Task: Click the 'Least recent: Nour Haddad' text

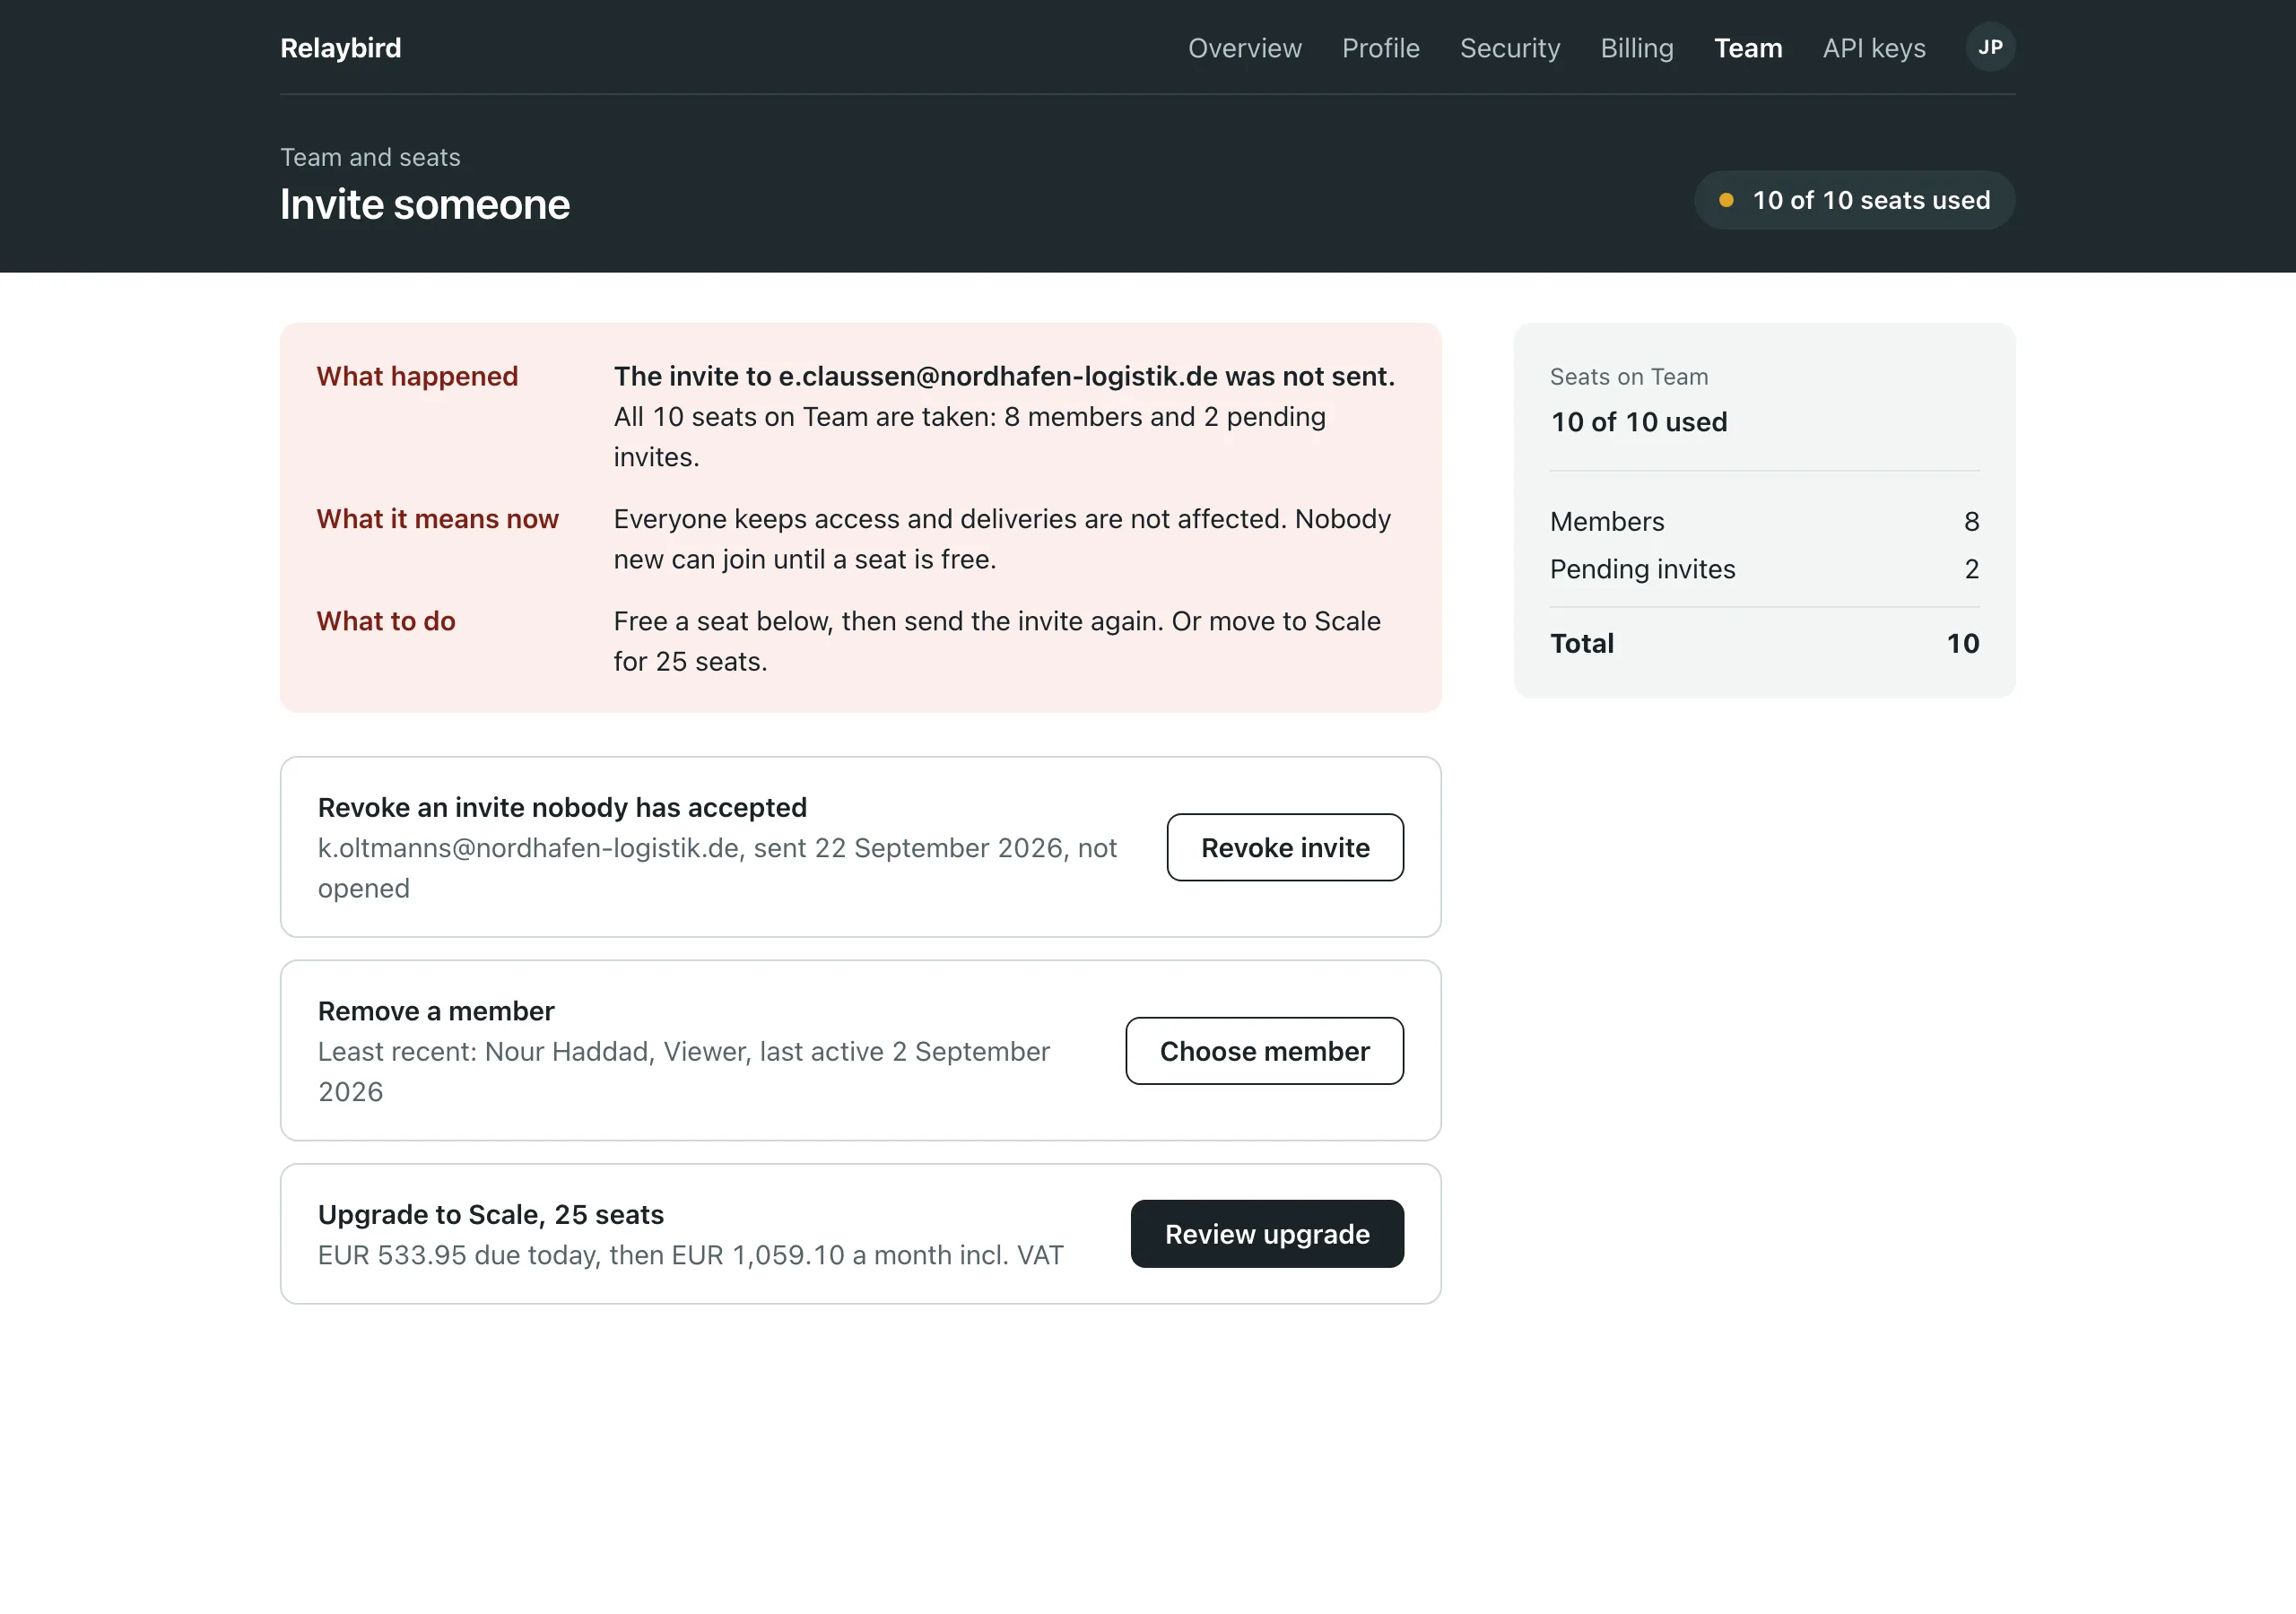Action: tap(684, 1072)
